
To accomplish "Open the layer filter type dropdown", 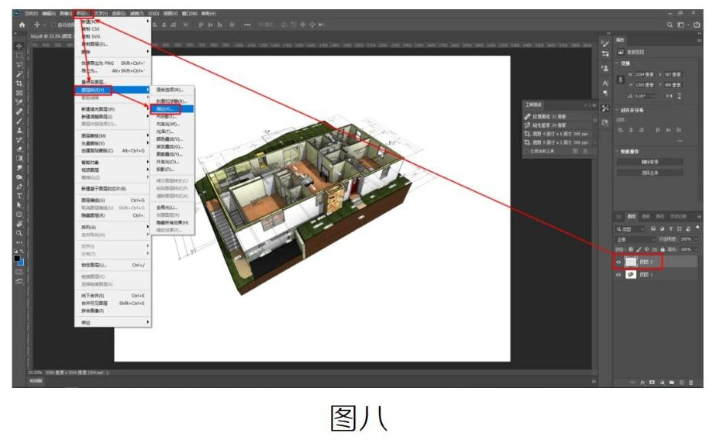I will click(630, 229).
